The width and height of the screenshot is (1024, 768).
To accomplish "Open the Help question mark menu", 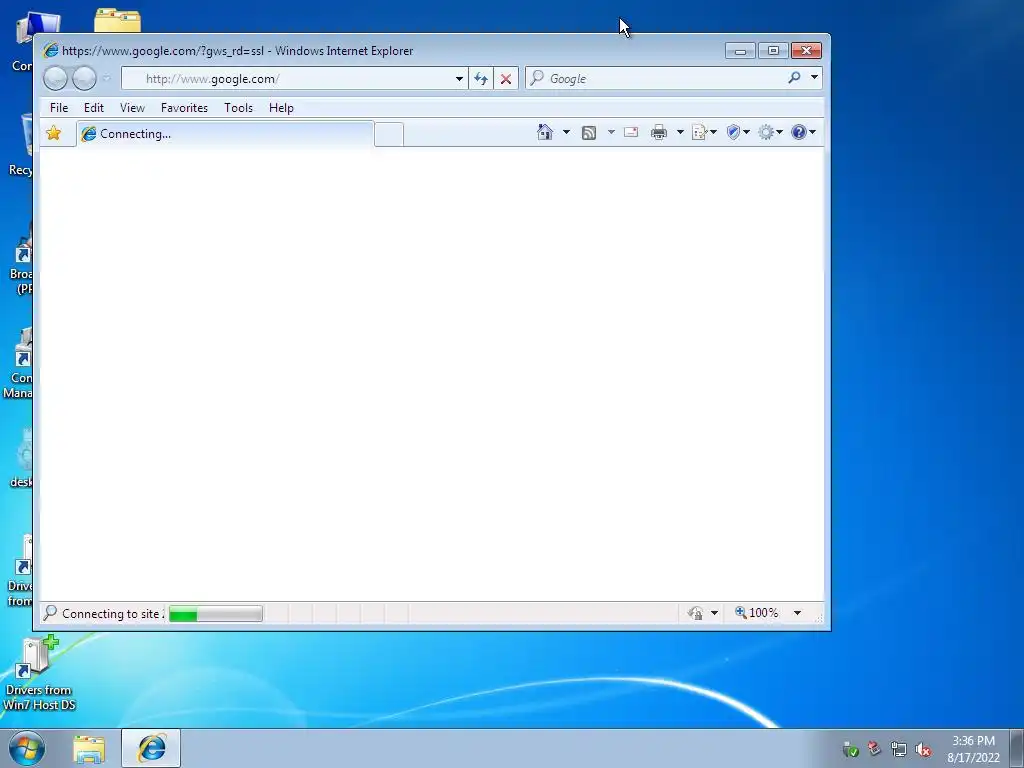I will point(803,133).
